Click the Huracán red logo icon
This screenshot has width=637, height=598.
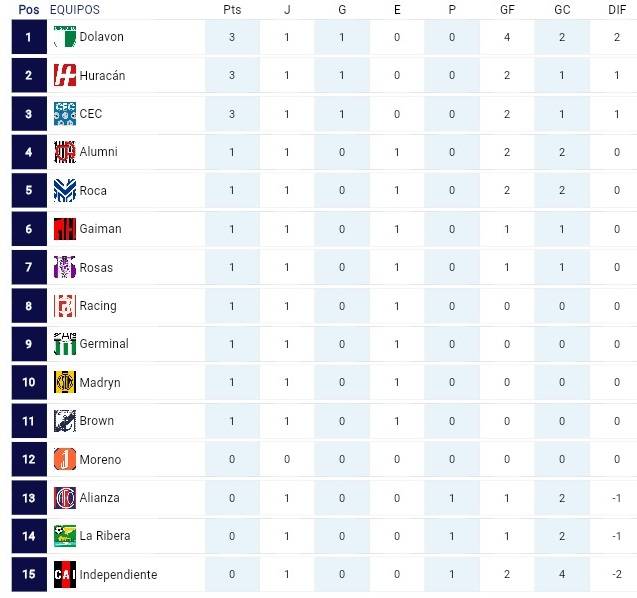pyautogui.click(x=65, y=75)
